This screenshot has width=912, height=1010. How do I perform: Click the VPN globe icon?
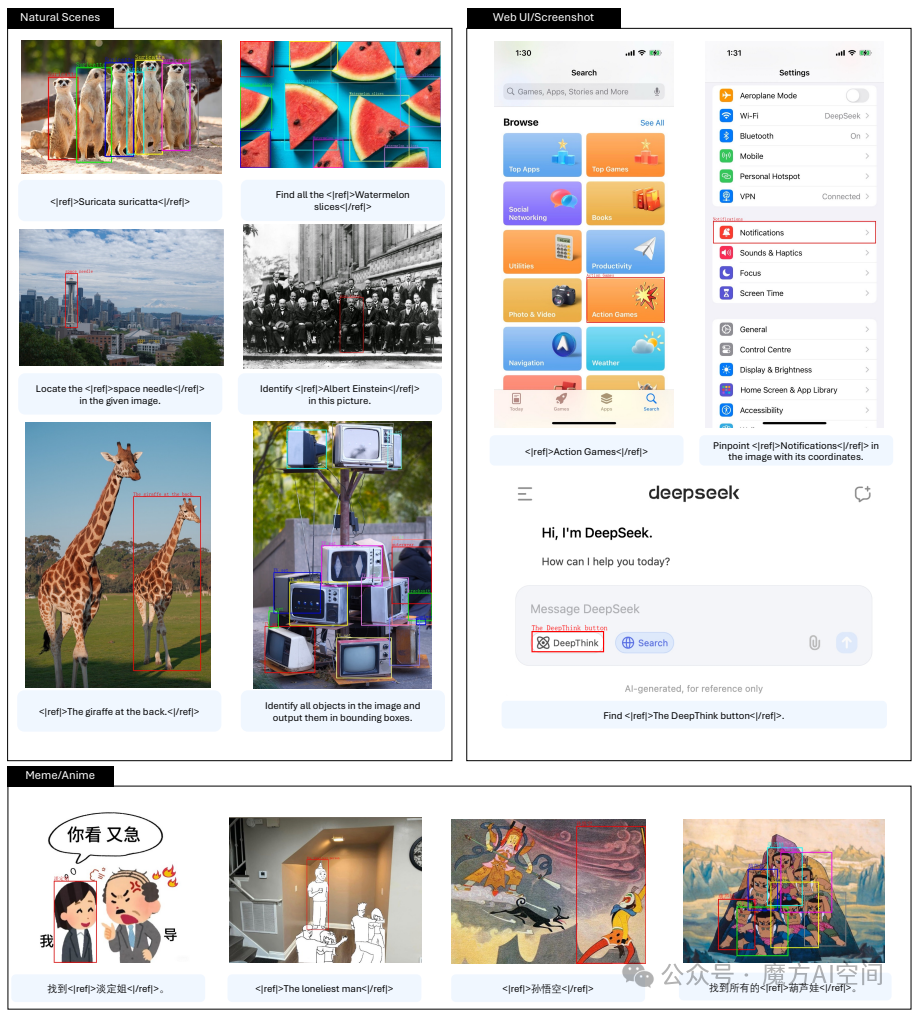726,196
